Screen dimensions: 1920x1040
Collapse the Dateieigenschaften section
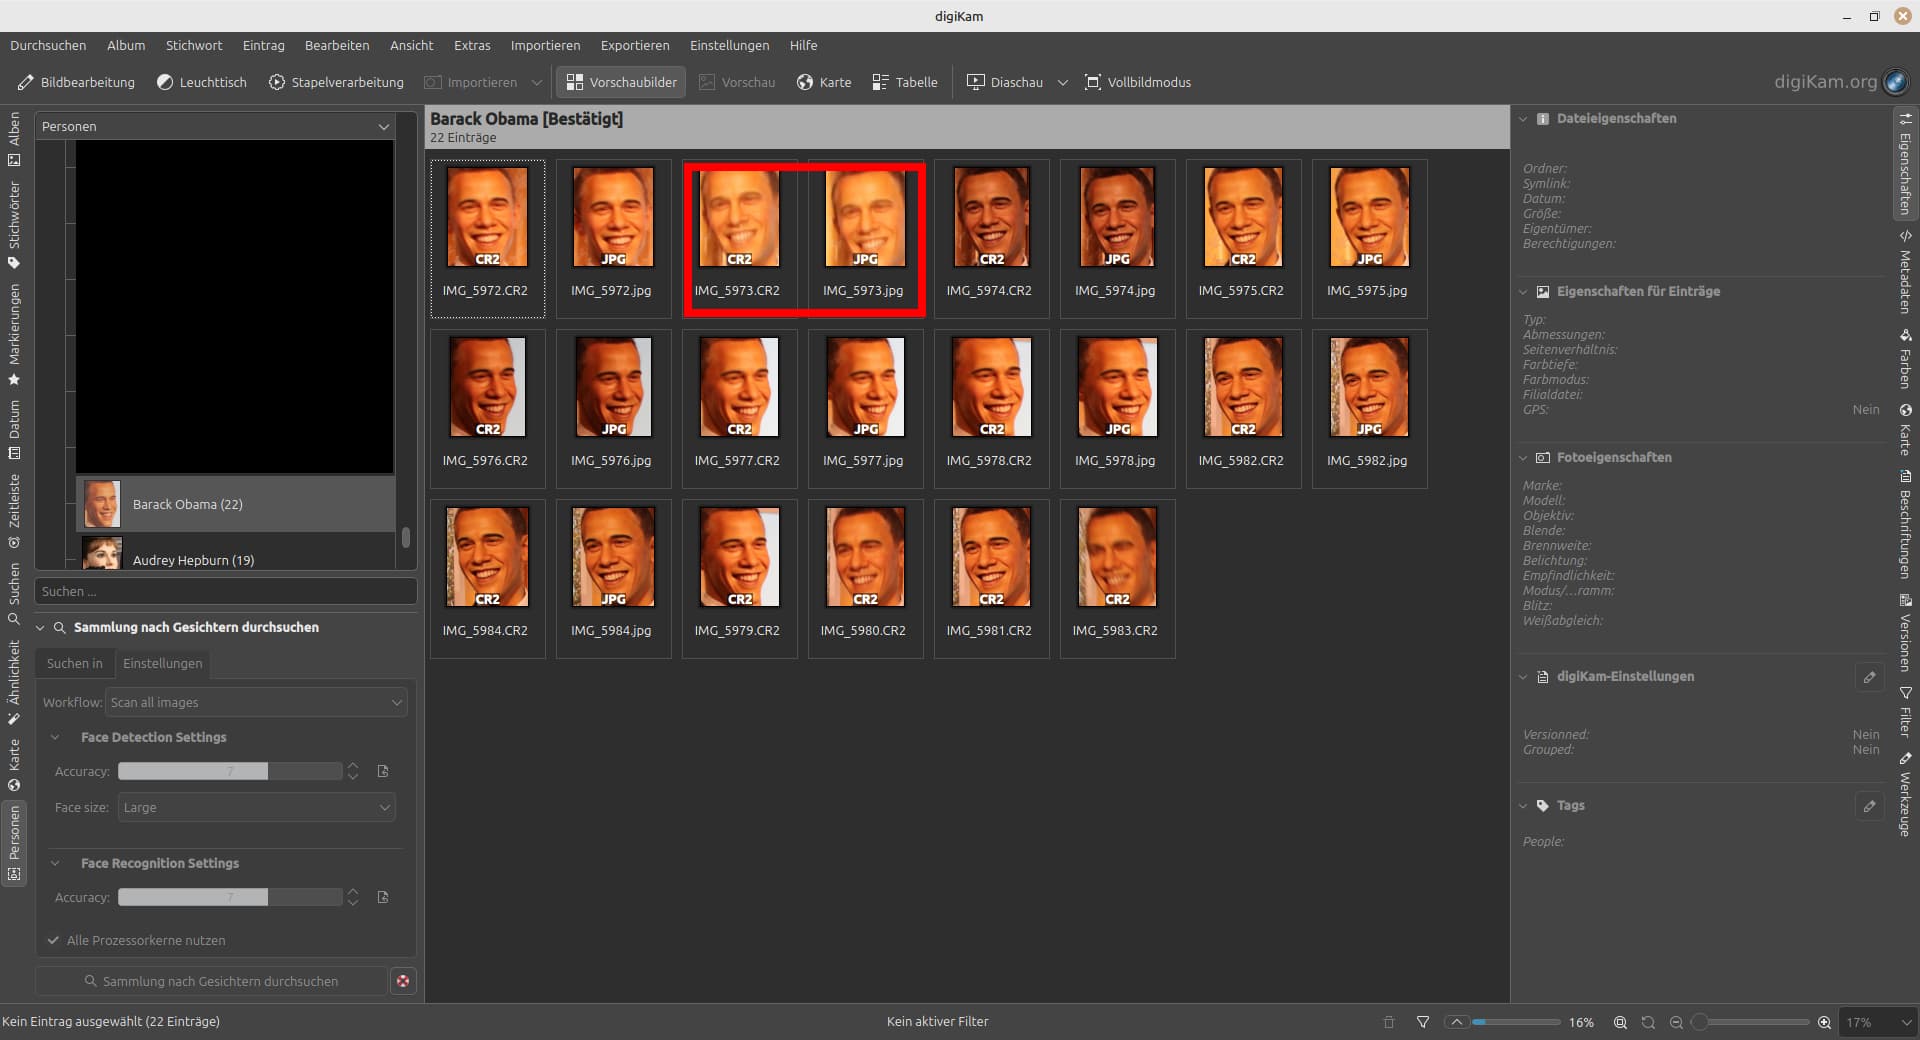tap(1523, 118)
